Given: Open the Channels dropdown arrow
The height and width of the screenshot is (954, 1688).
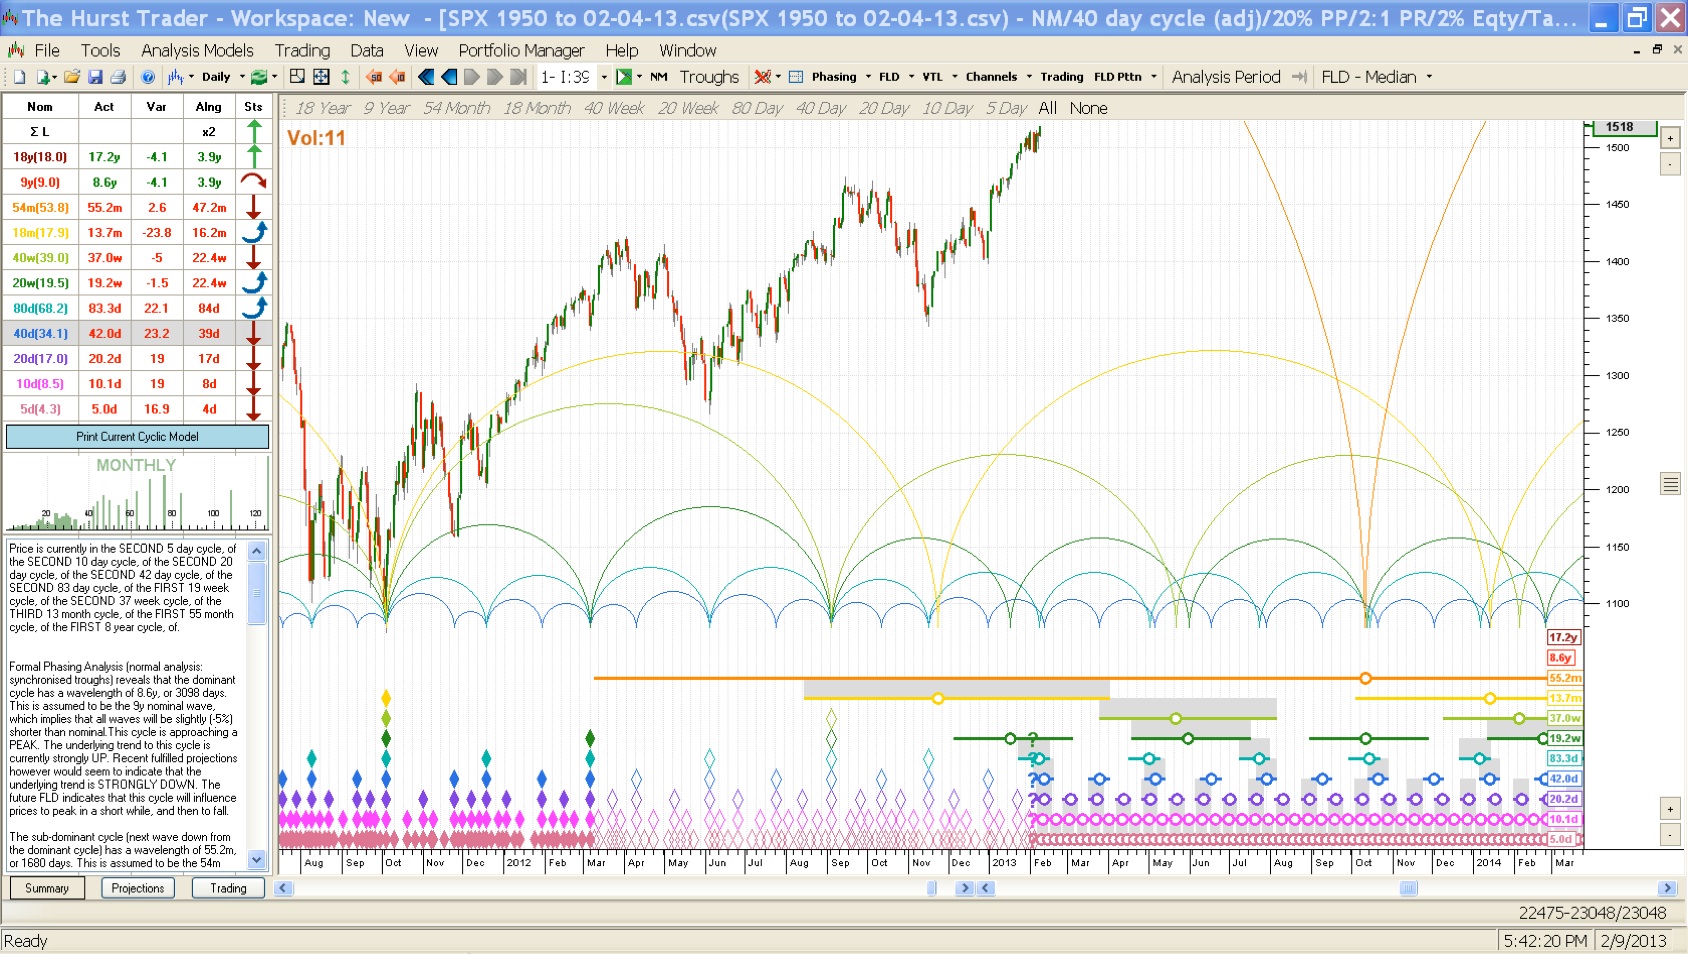Looking at the screenshot, I should [1029, 77].
